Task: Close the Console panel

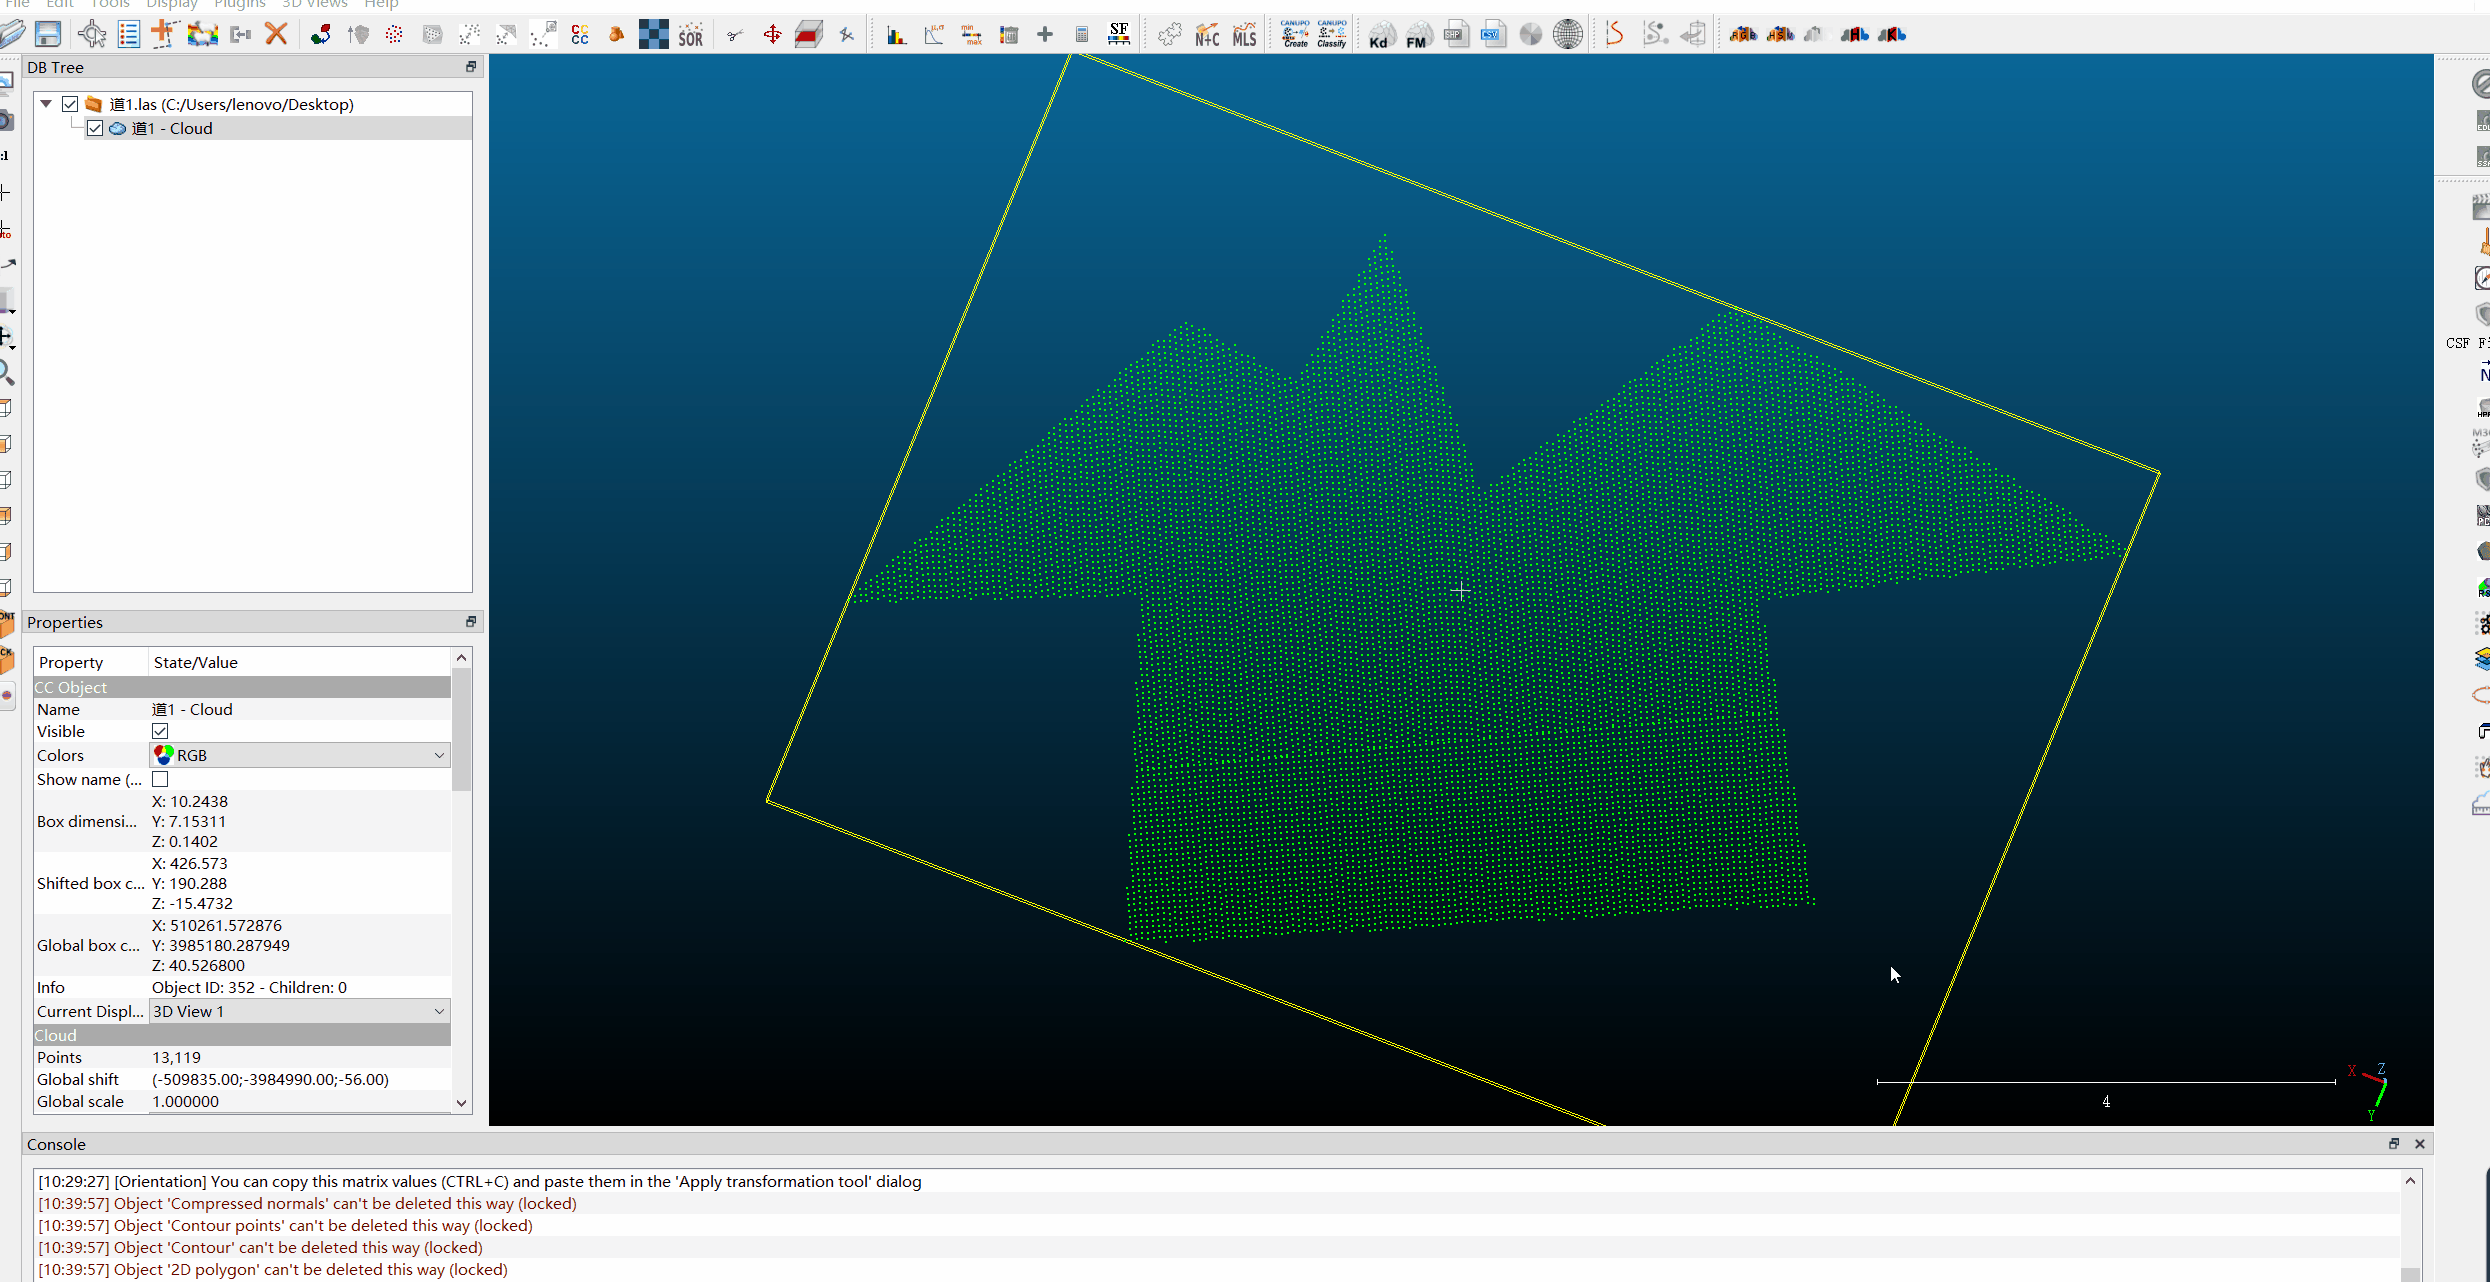Action: click(x=2420, y=1144)
